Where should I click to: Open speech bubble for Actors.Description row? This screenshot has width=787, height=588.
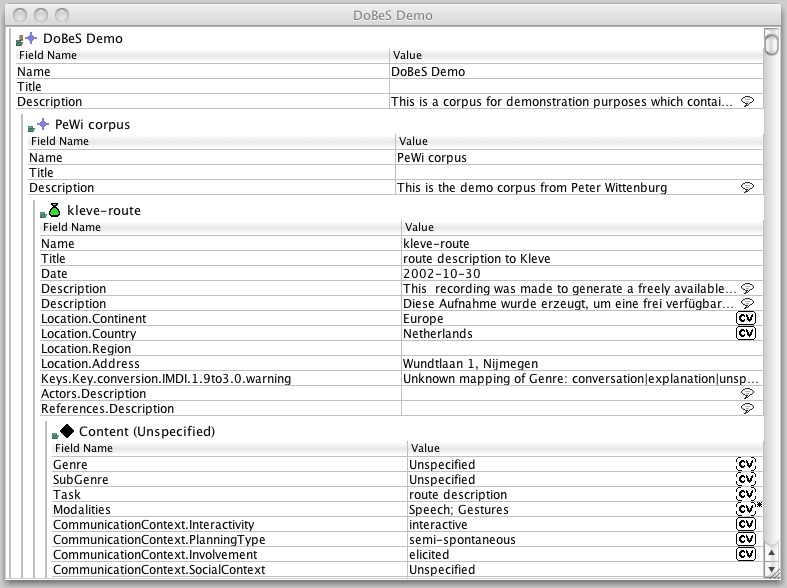click(x=747, y=393)
